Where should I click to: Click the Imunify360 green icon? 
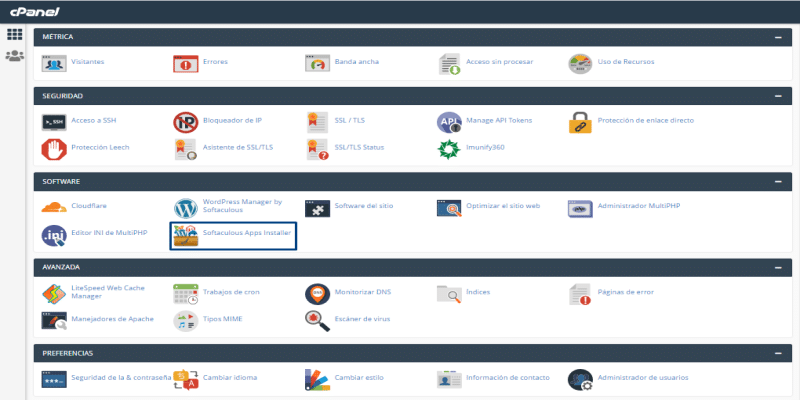[449, 149]
